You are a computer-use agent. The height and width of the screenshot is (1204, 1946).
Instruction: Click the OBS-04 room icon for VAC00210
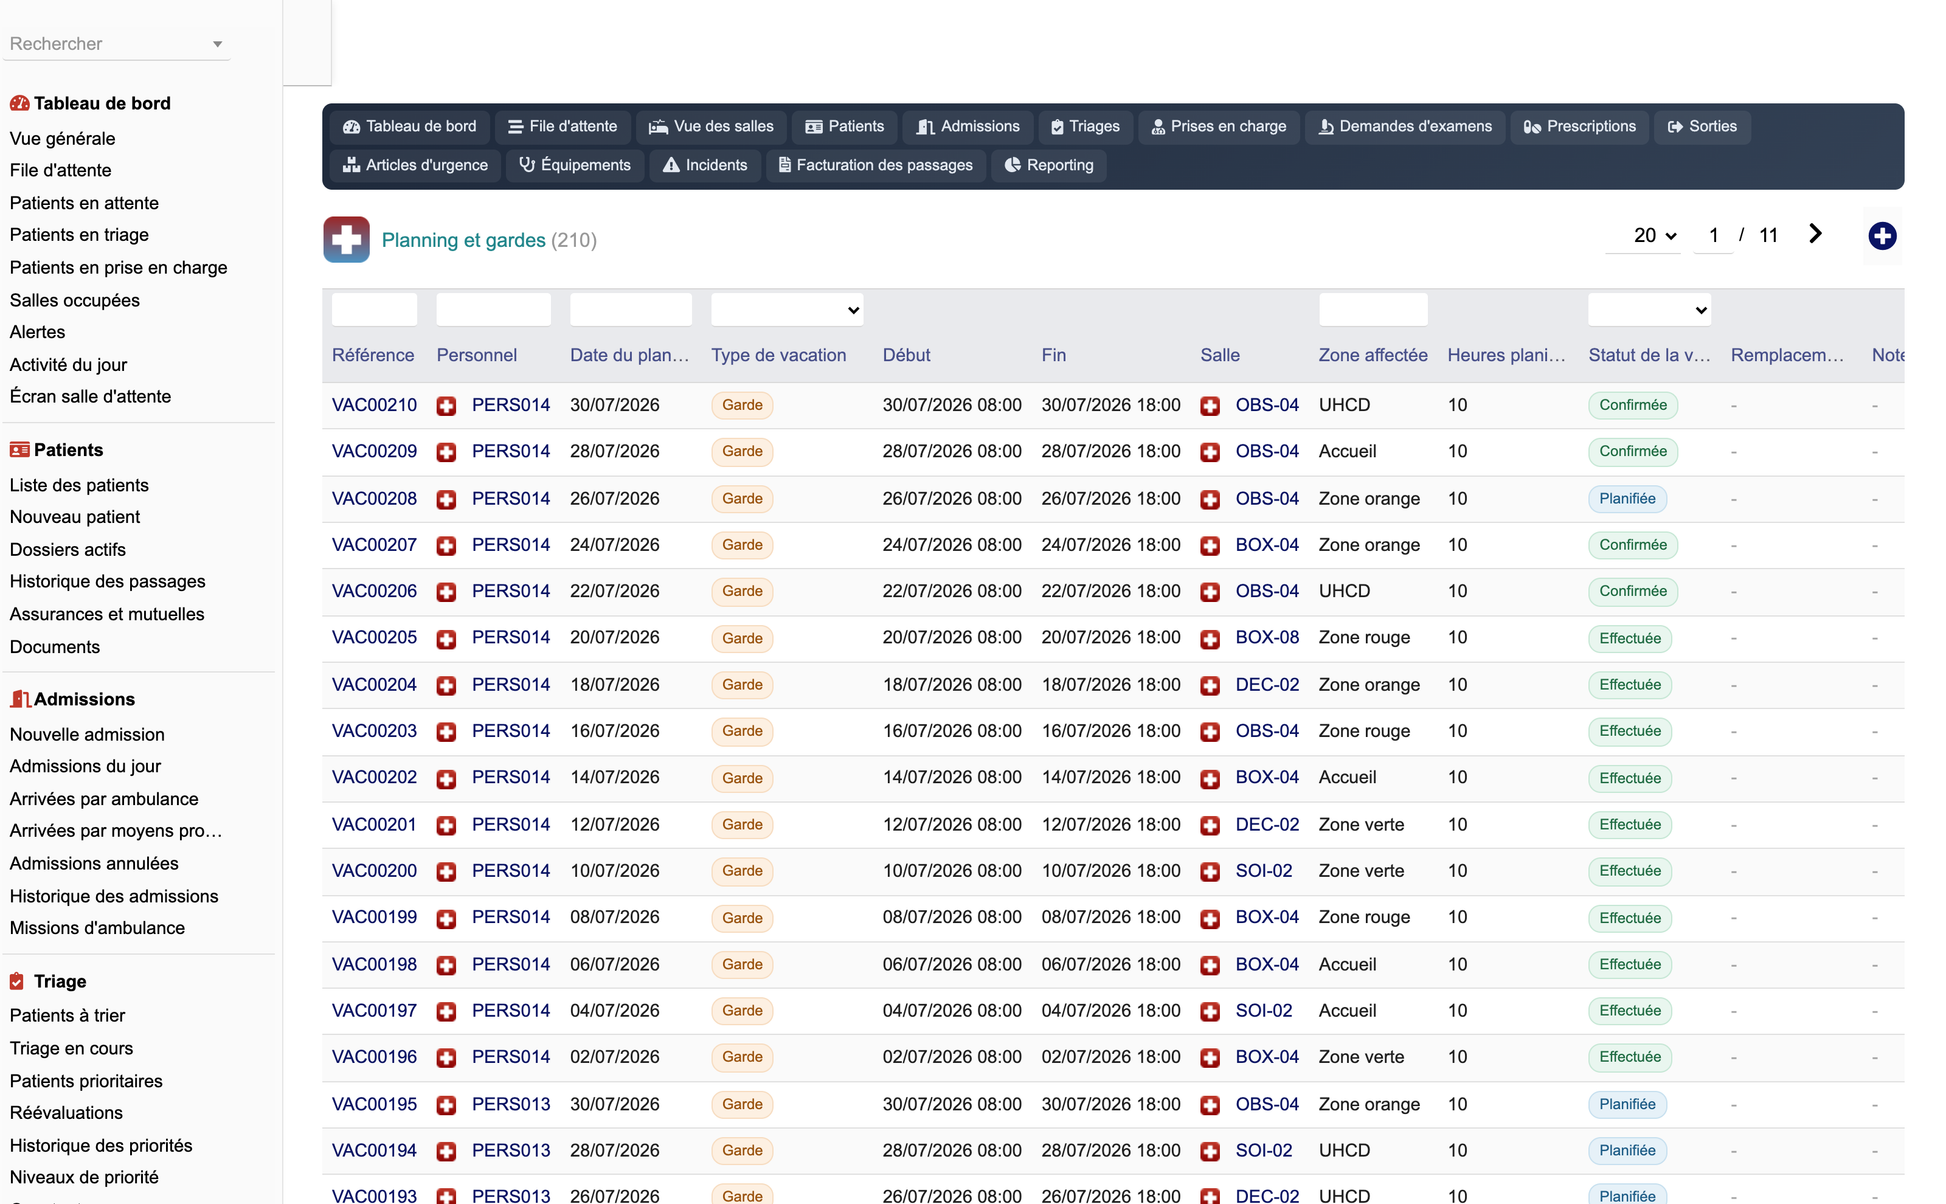tap(1210, 406)
